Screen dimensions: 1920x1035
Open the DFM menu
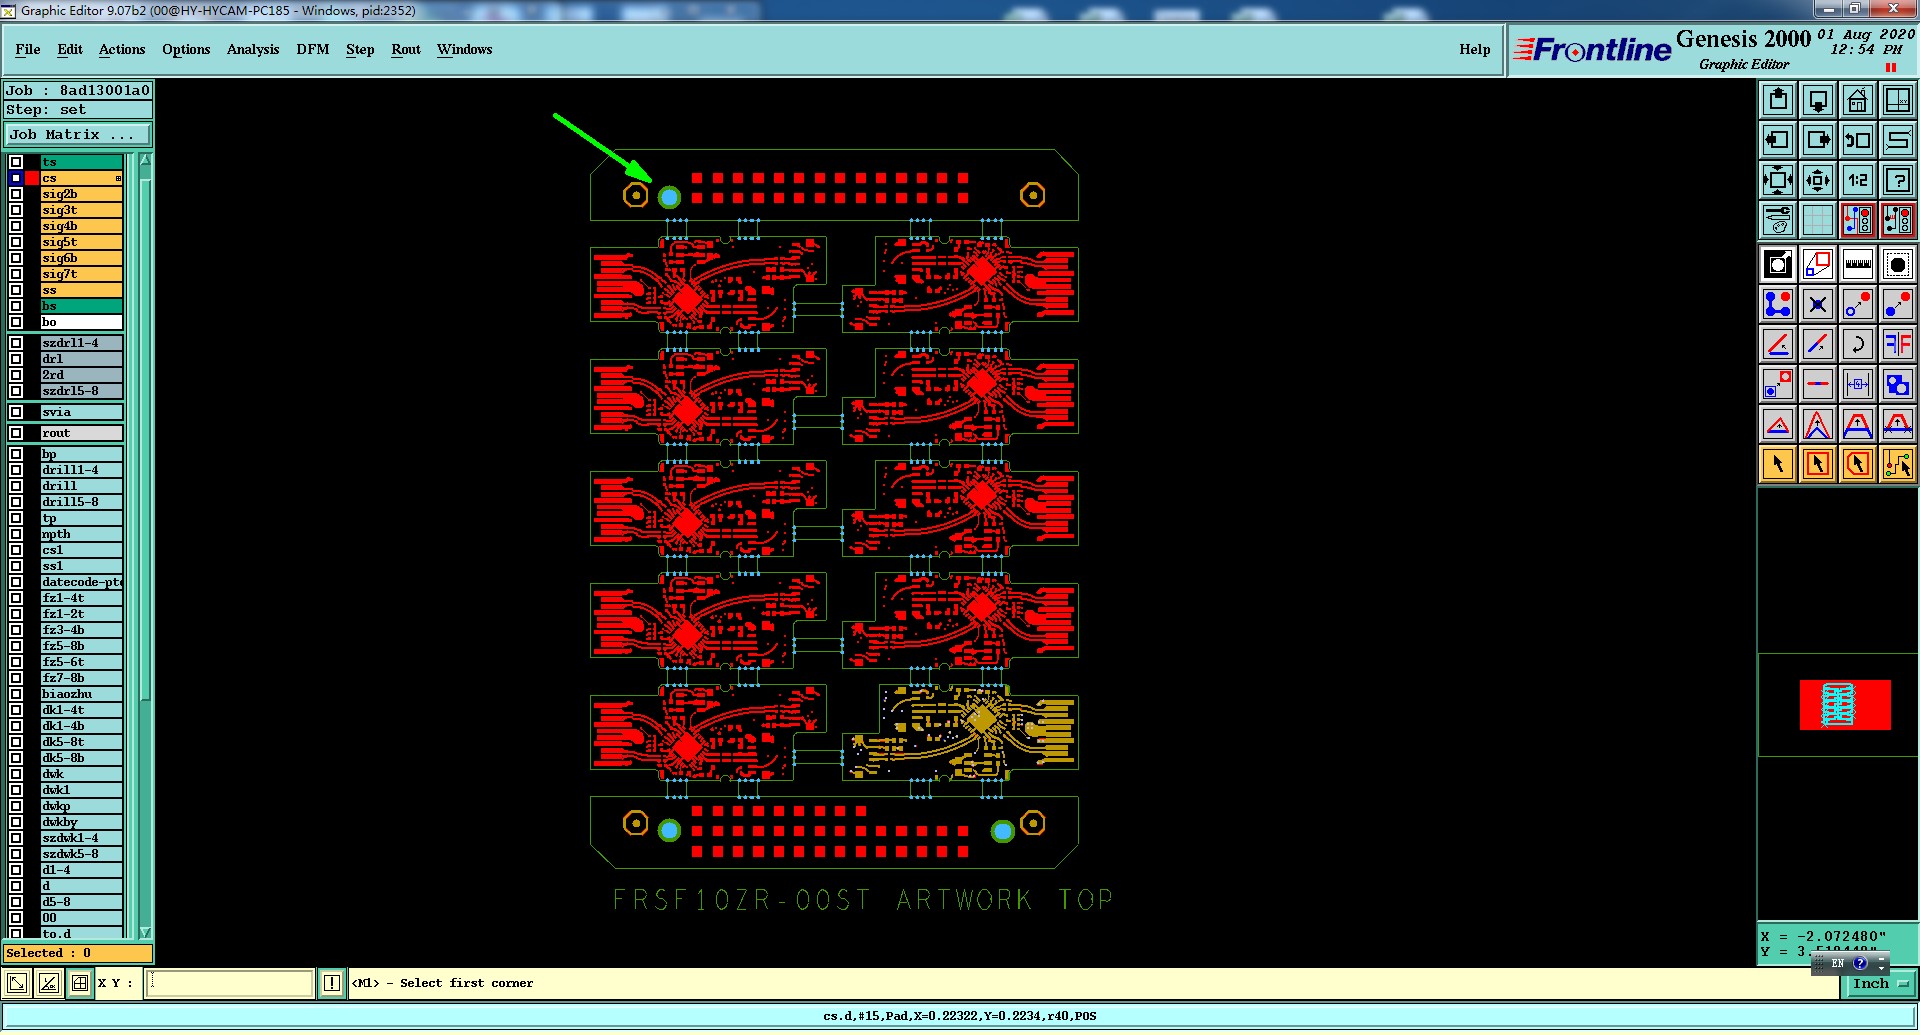313,49
